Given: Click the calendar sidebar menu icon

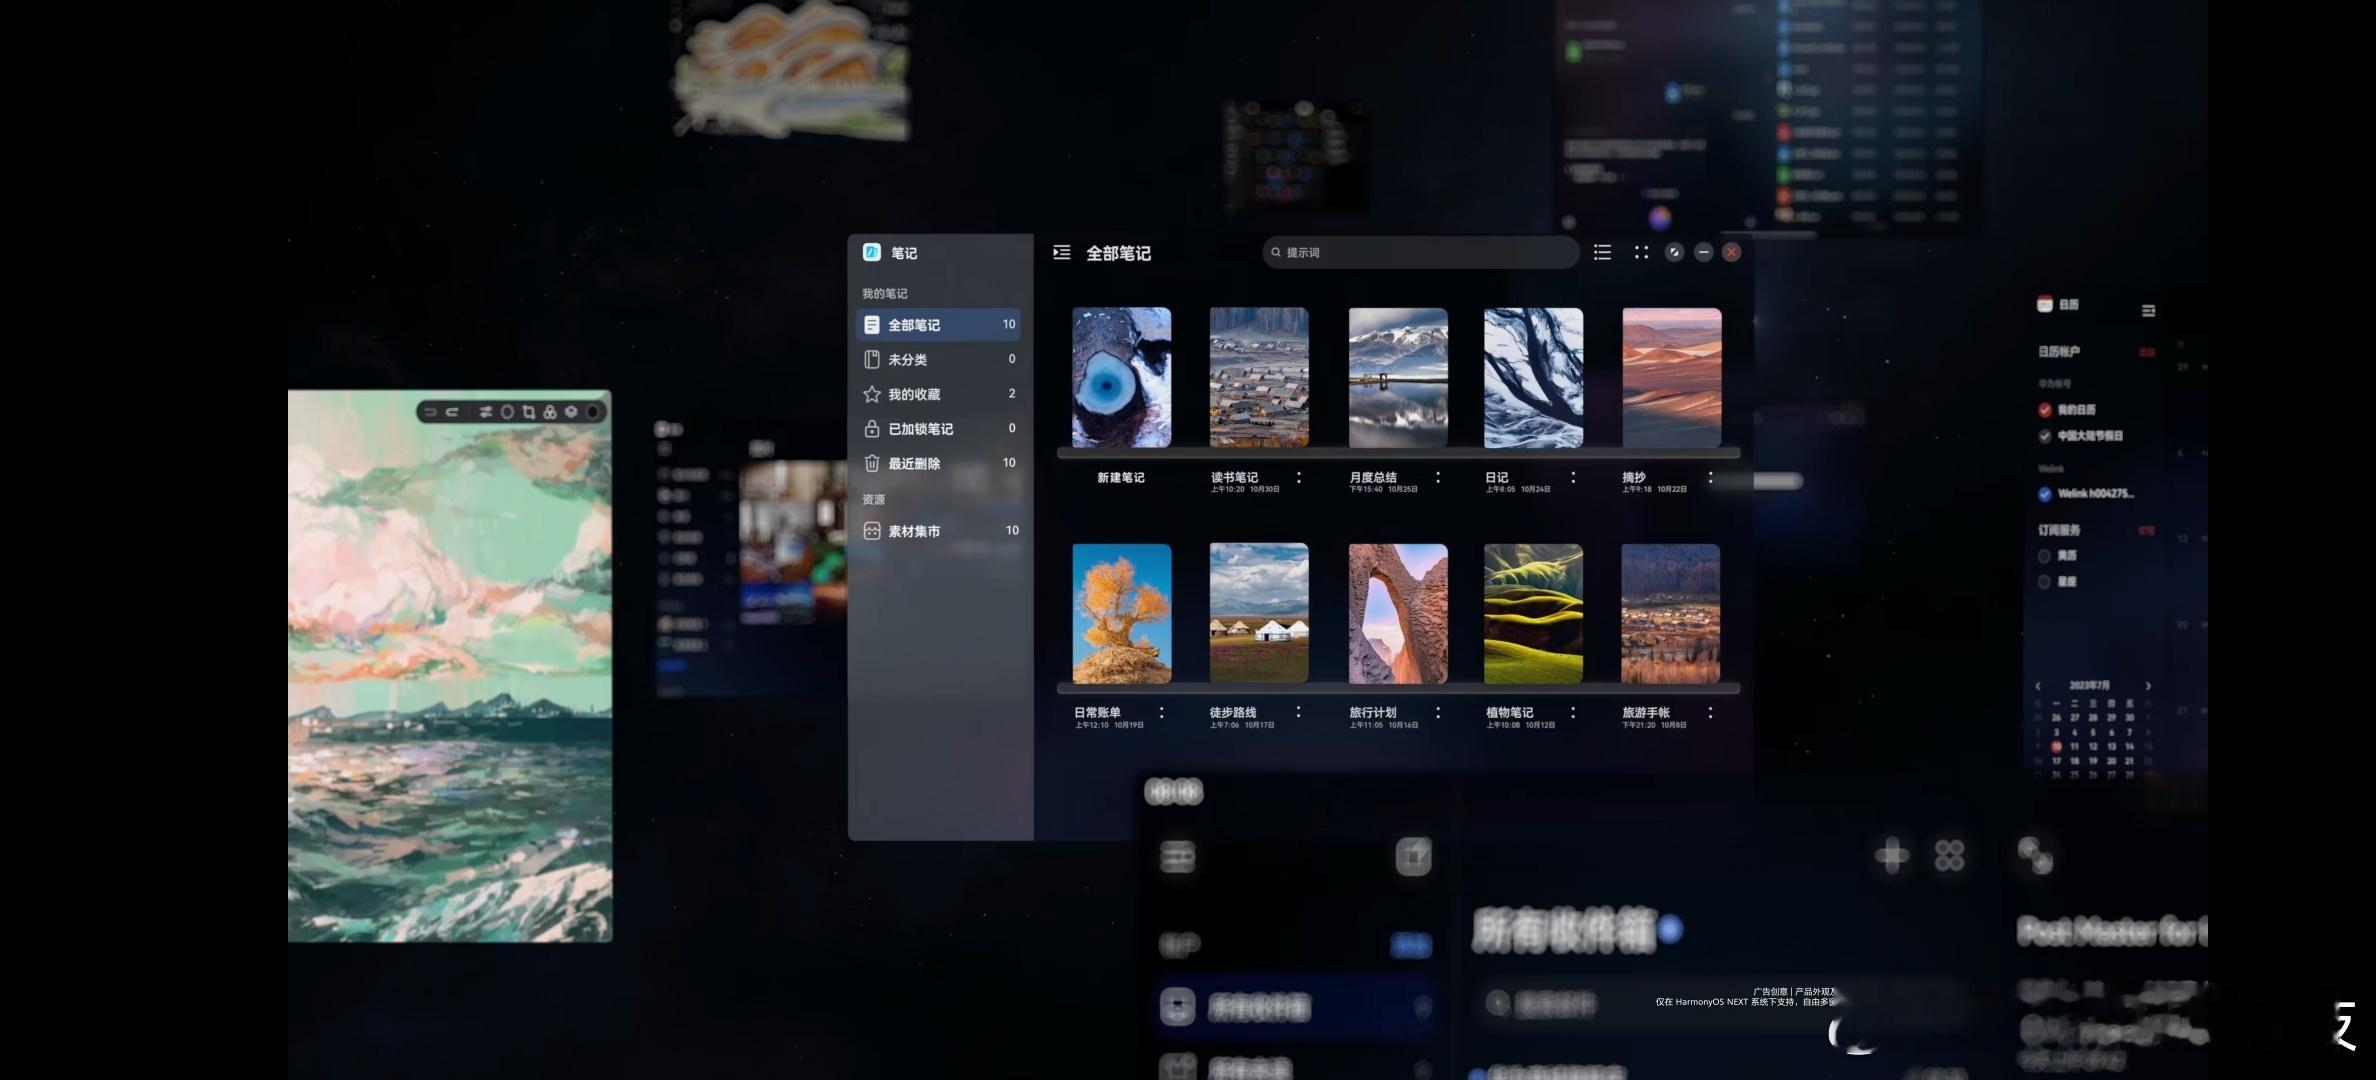Looking at the screenshot, I should tap(2148, 311).
